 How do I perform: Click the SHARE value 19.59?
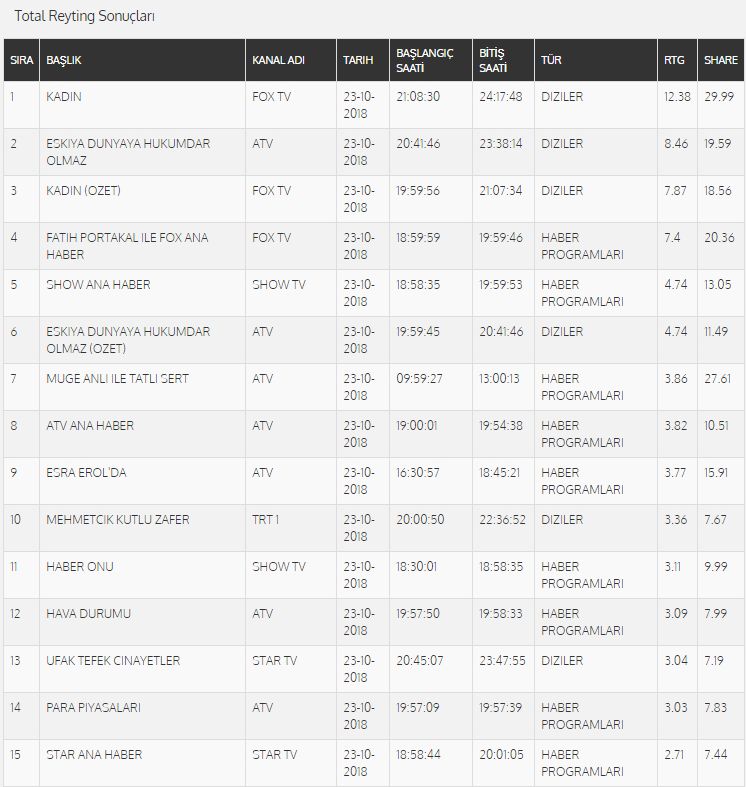[718, 144]
